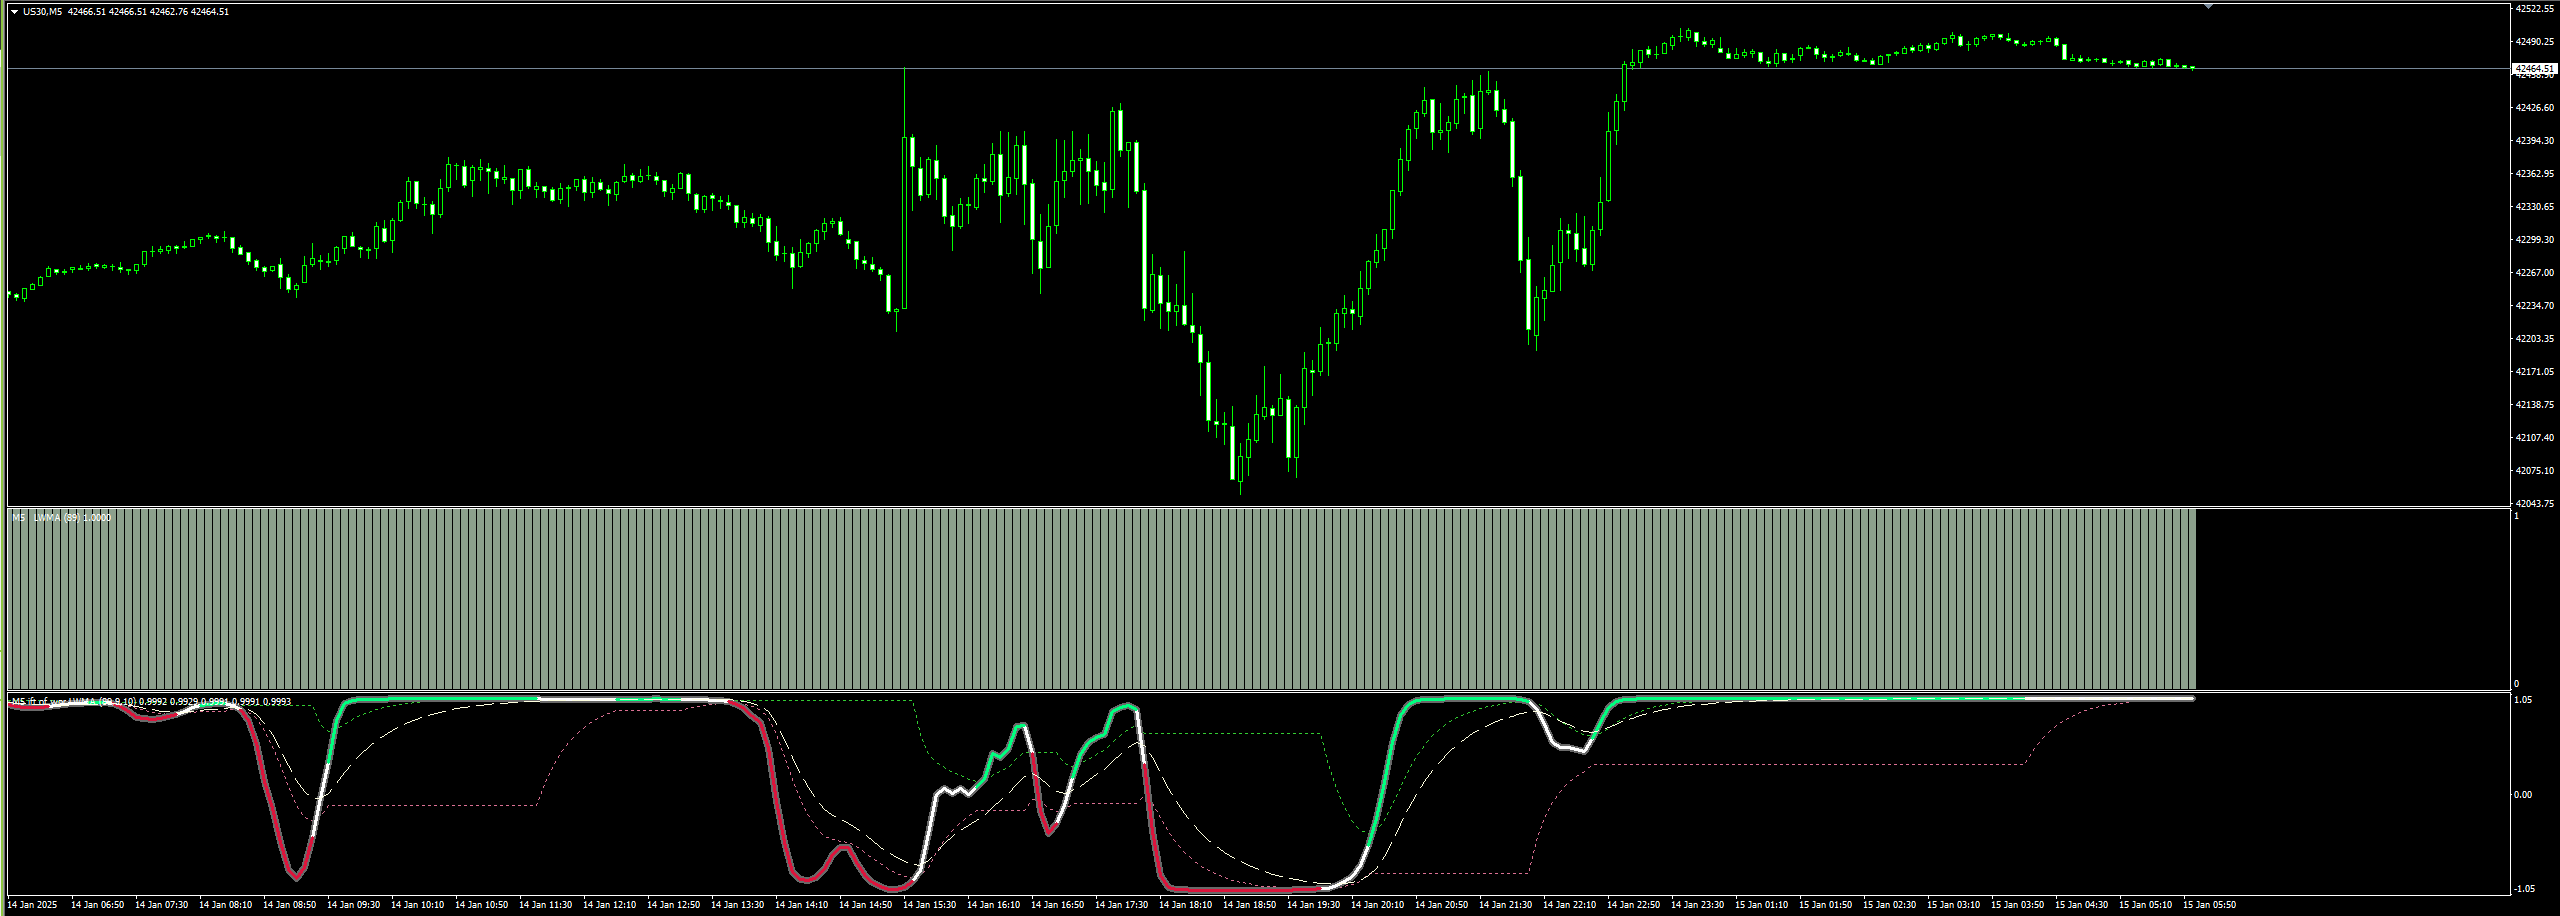Click time axis label 14 Jan 20:50
The height and width of the screenshot is (916, 2560).
click(x=1442, y=905)
